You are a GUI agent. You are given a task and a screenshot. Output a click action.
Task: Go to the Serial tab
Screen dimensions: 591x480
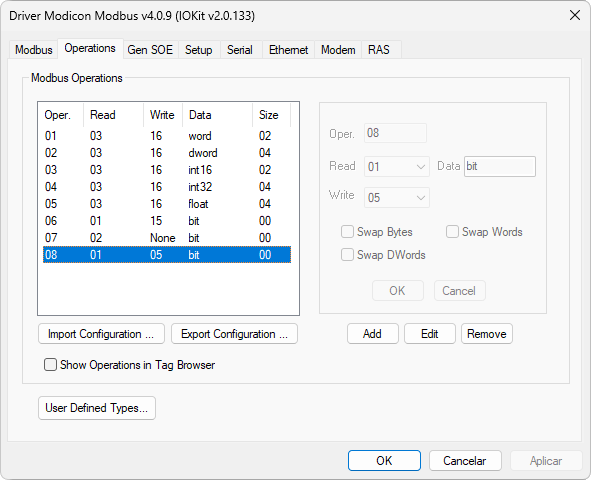tap(239, 50)
